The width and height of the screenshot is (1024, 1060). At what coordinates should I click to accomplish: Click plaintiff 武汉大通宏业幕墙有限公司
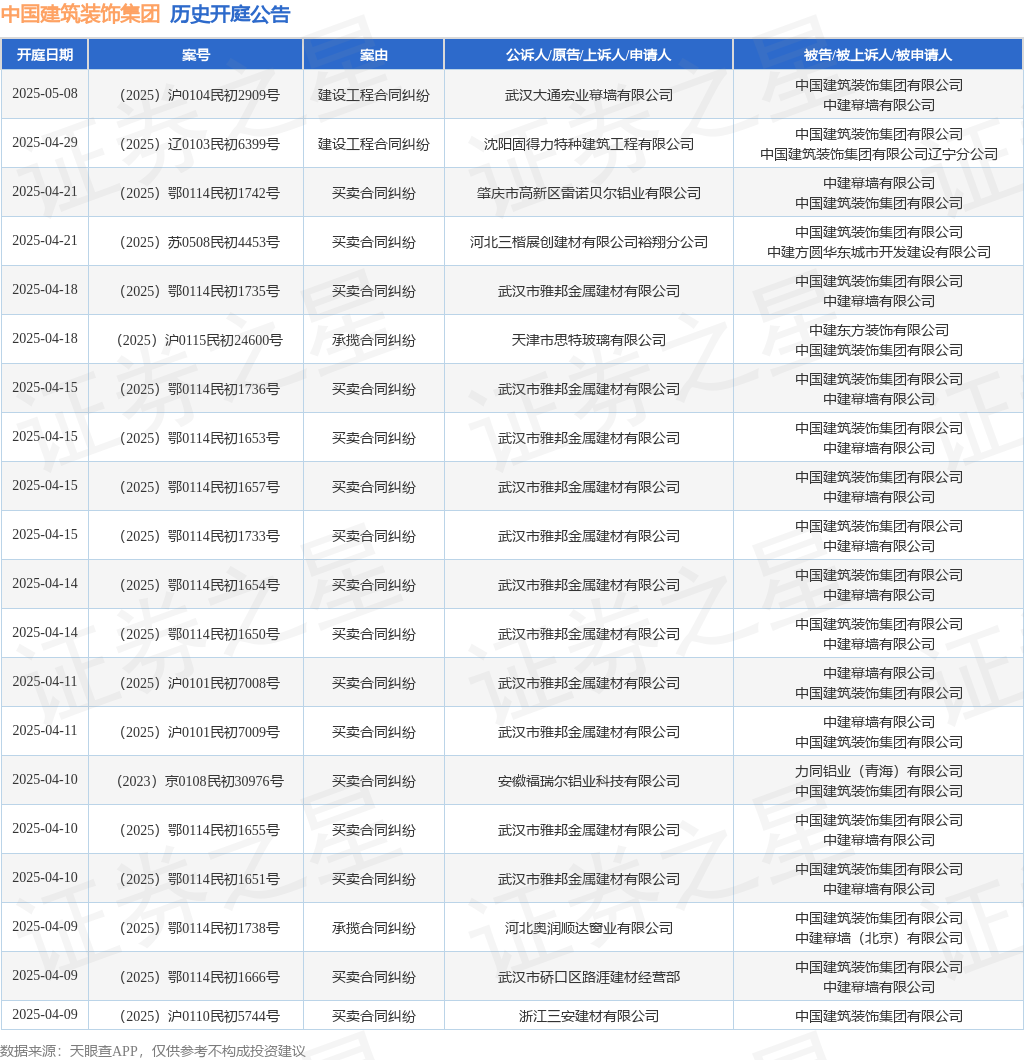pos(589,95)
